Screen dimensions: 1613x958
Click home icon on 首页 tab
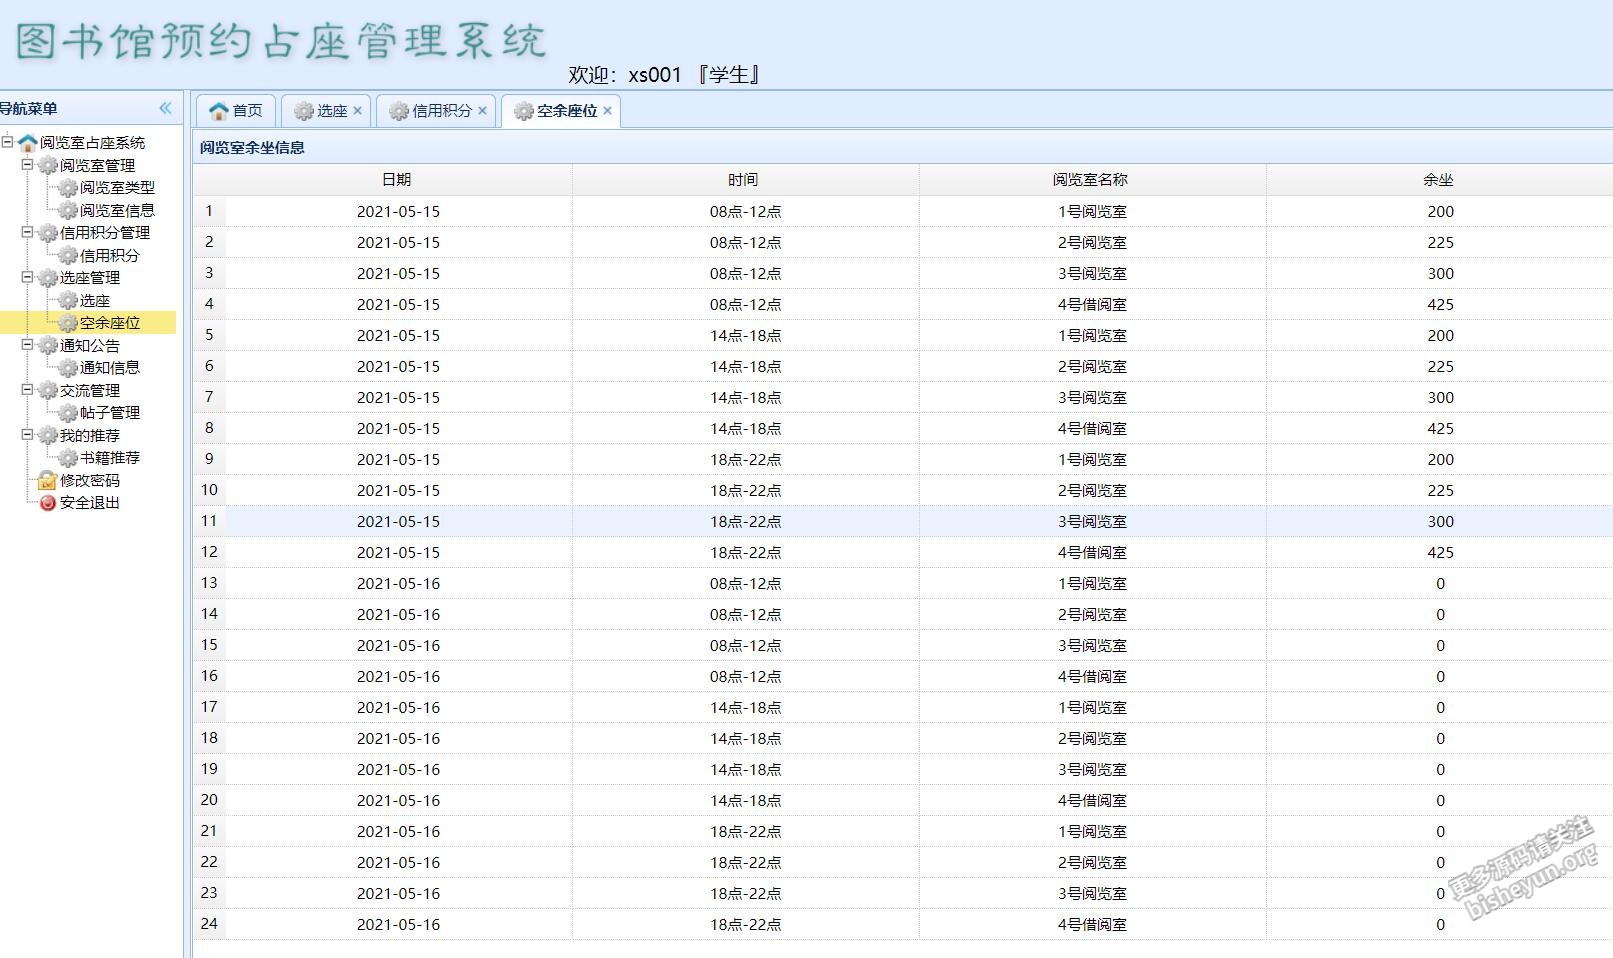pos(218,111)
